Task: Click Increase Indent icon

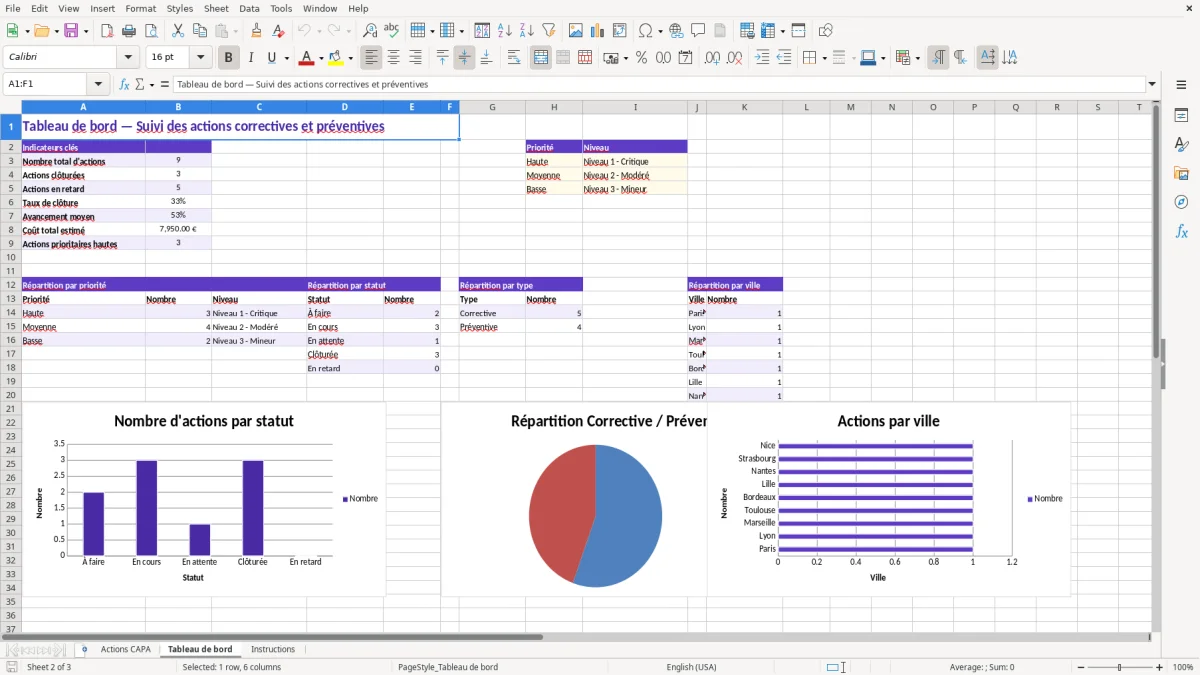Action: 762,58
